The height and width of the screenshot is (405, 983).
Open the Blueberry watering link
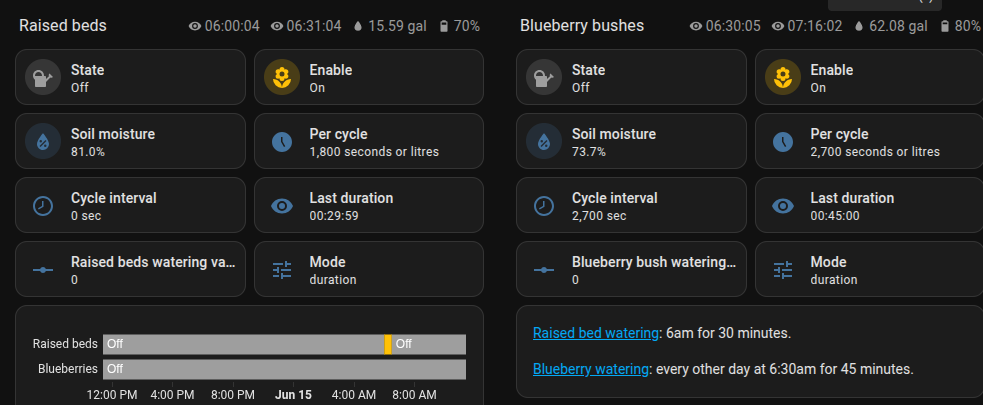pos(591,369)
